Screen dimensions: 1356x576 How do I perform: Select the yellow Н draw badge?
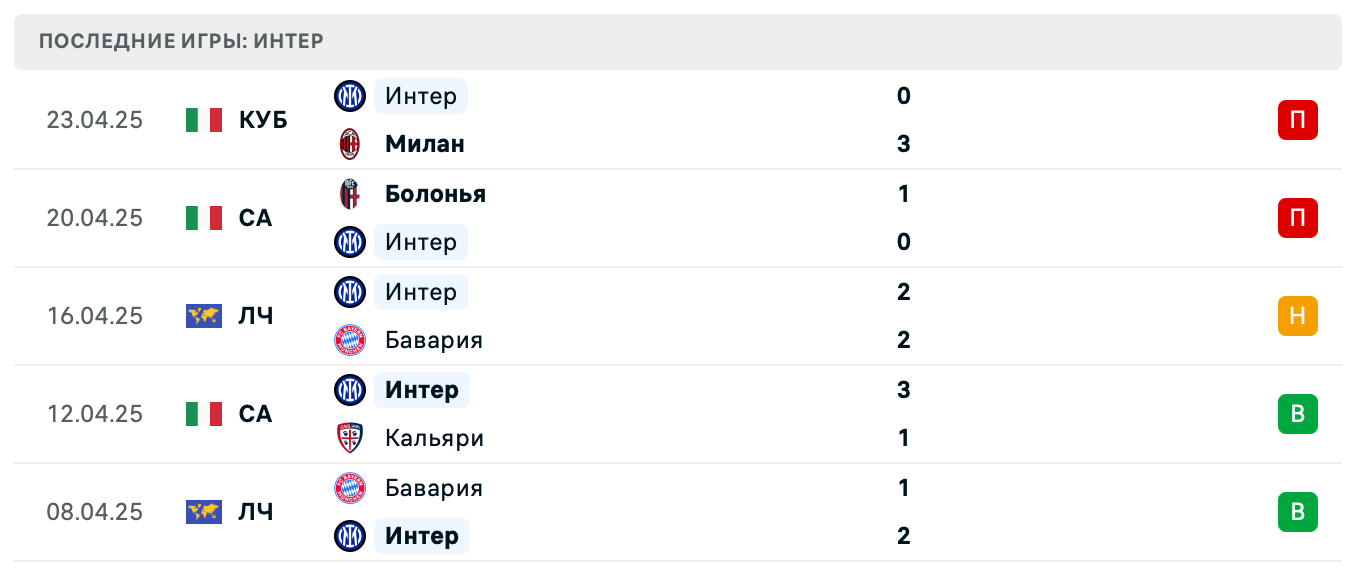click(1297, 315)
